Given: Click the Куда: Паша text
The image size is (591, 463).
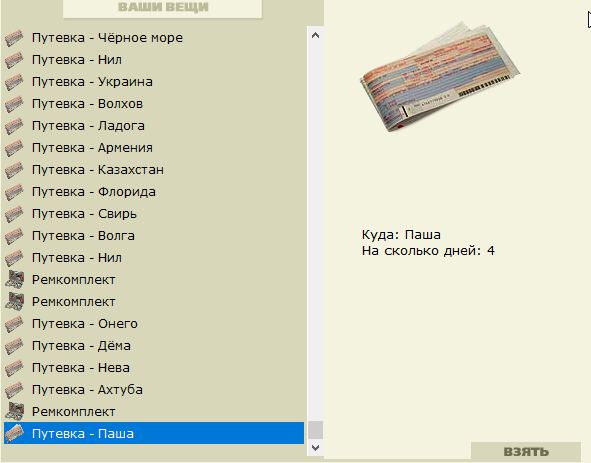Looking at the screenshot, I should tap(401, 235).
